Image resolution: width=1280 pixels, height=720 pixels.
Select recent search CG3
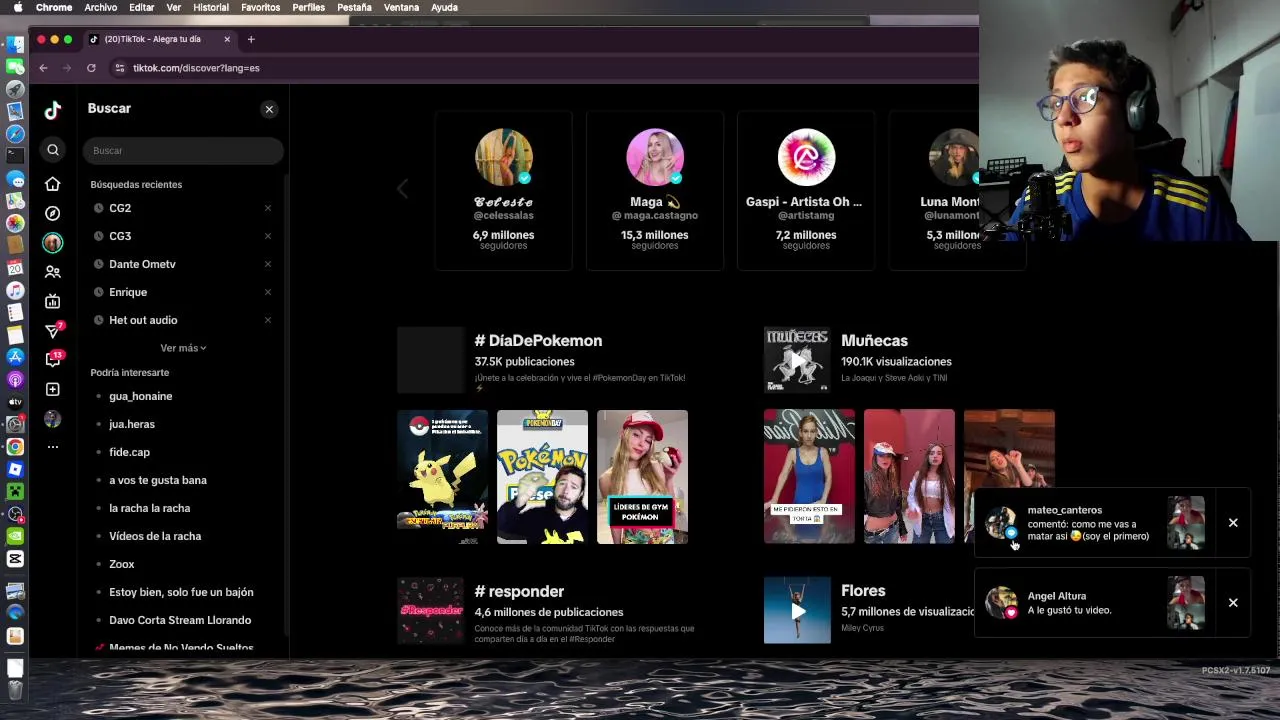pos(120,236)
